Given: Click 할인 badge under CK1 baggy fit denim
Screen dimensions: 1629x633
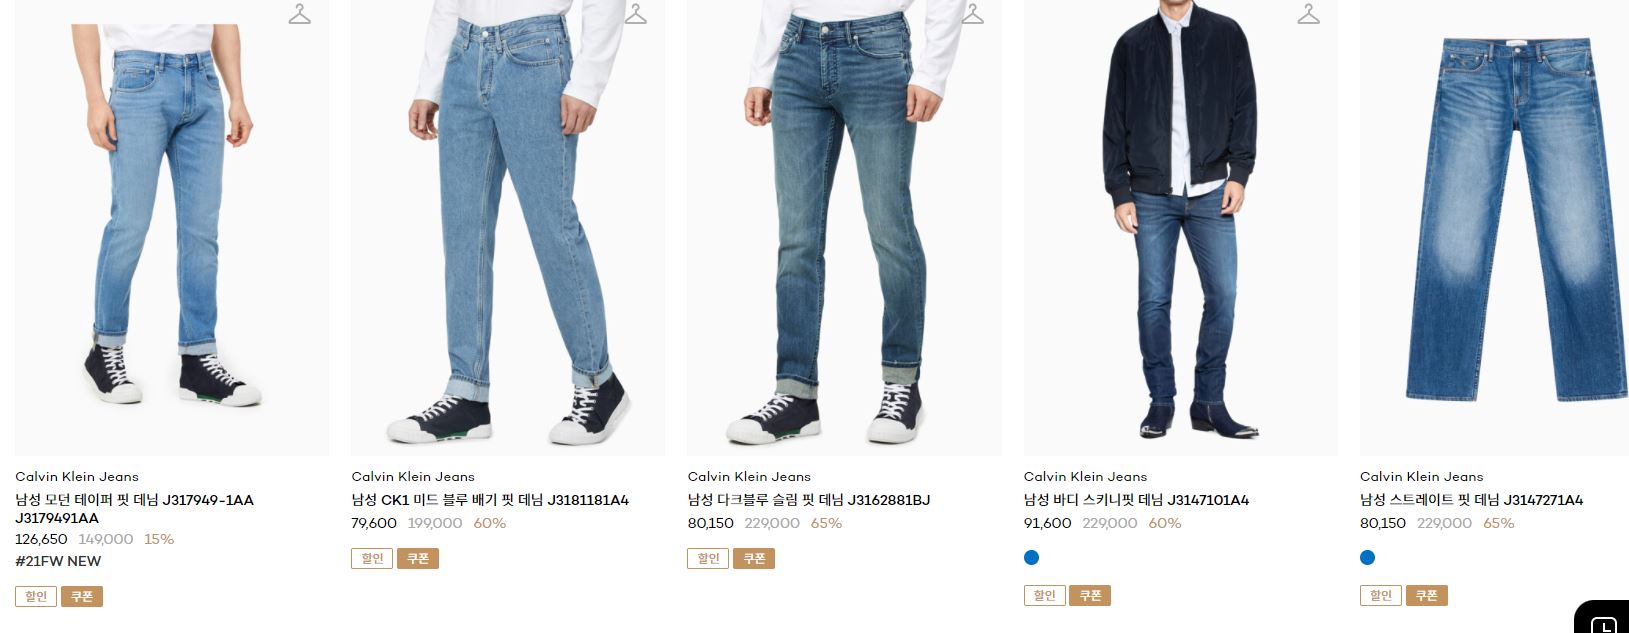Looking at the screenshot, I should click(x=372, y=559).
